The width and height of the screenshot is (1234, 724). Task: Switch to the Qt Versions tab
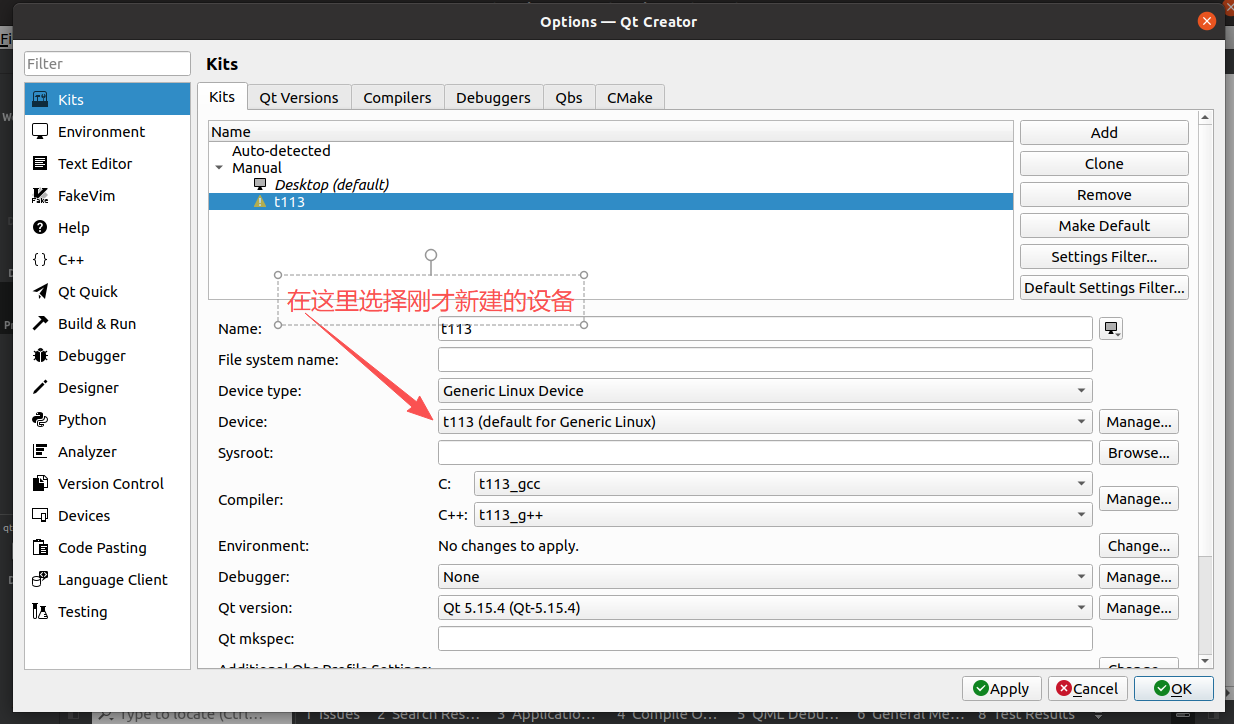[299, 98]
